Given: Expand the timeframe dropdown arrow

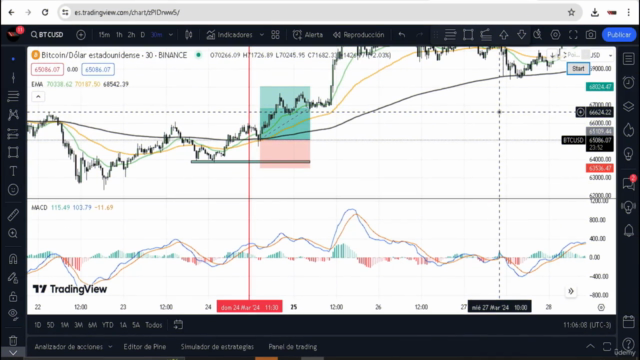Looking at the screenshot, I should click(171, 35).
